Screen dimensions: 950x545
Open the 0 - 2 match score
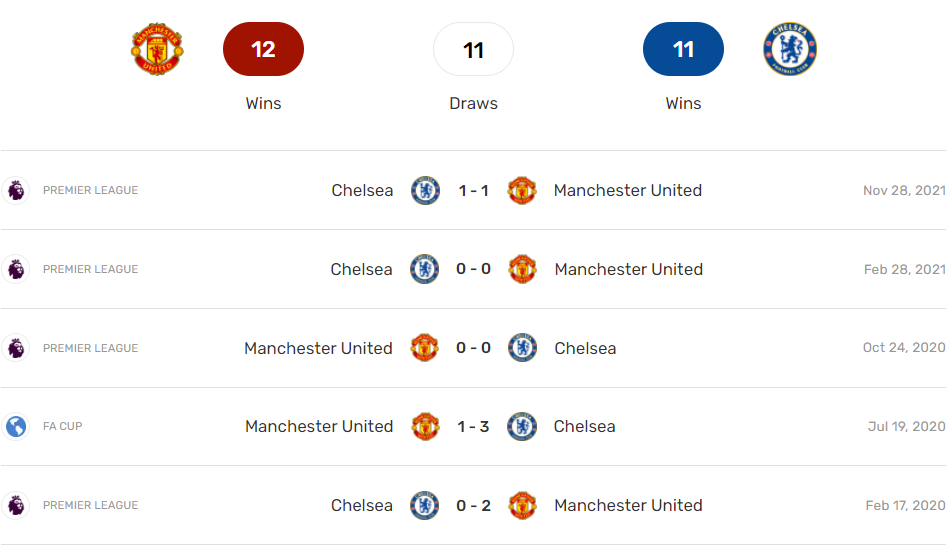click(474, 505)
